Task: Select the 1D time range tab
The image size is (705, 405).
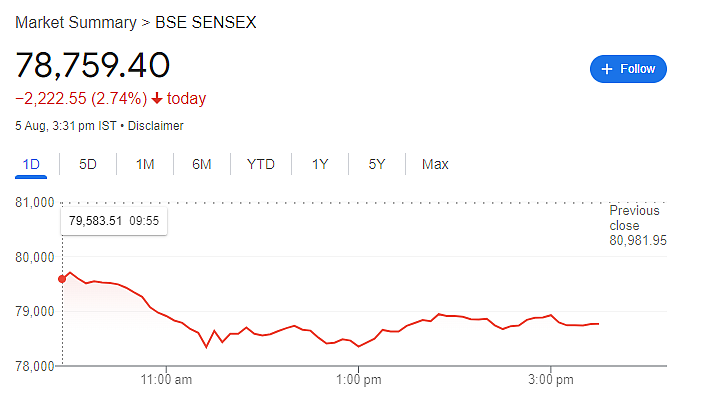Action: (31, 165)
